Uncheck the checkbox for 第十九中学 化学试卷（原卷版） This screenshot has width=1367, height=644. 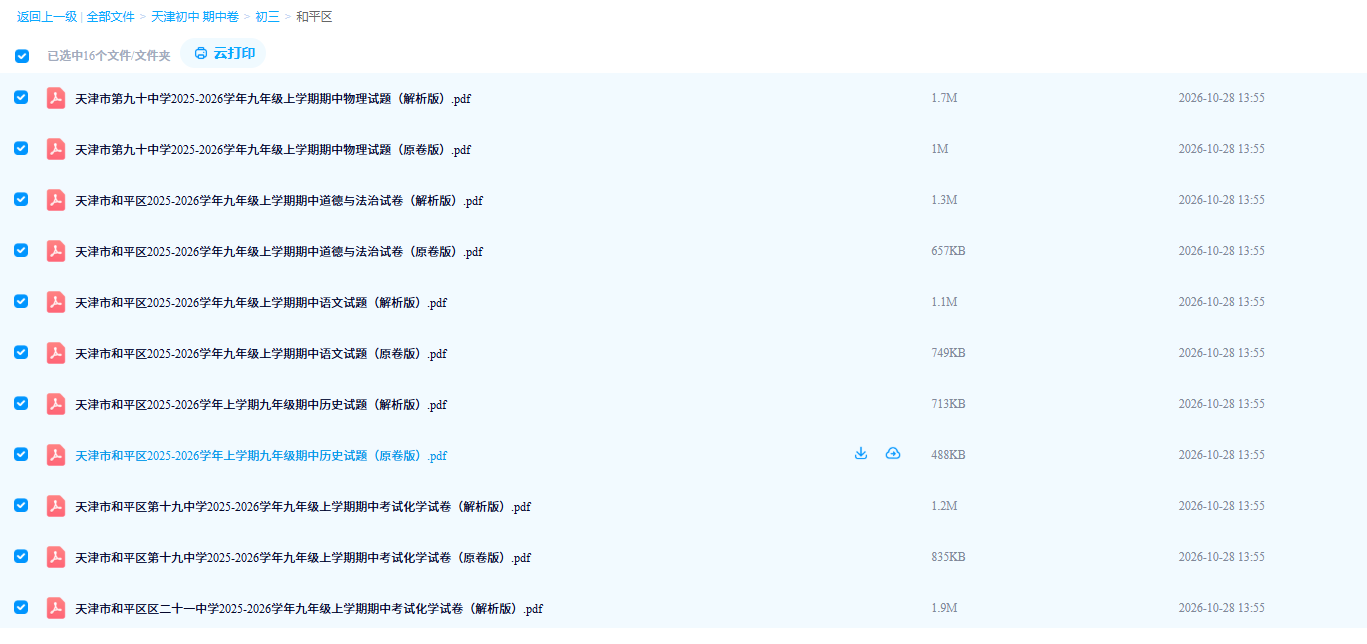21,556
